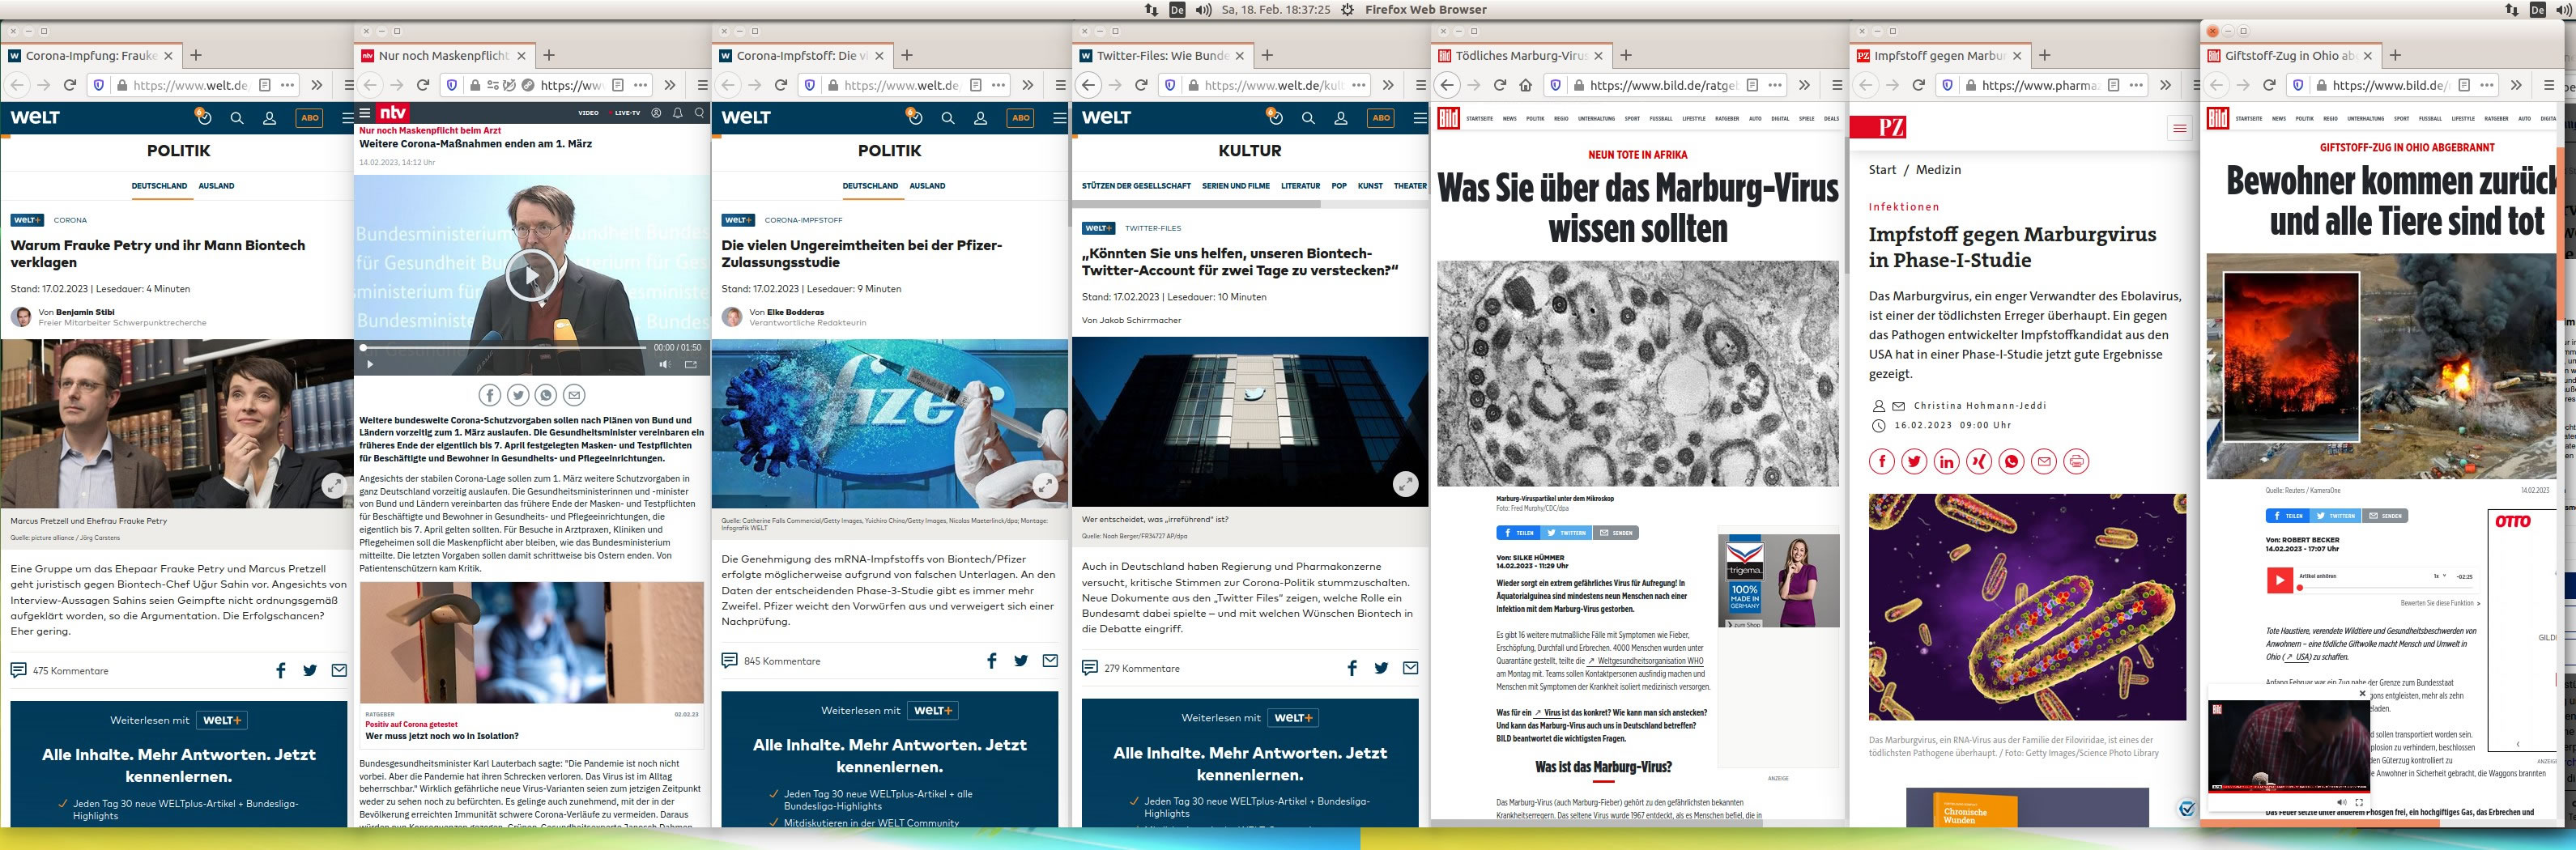
Task: Open WELT hamburger menu in Pfizer window
Action: click(1059, 118)
